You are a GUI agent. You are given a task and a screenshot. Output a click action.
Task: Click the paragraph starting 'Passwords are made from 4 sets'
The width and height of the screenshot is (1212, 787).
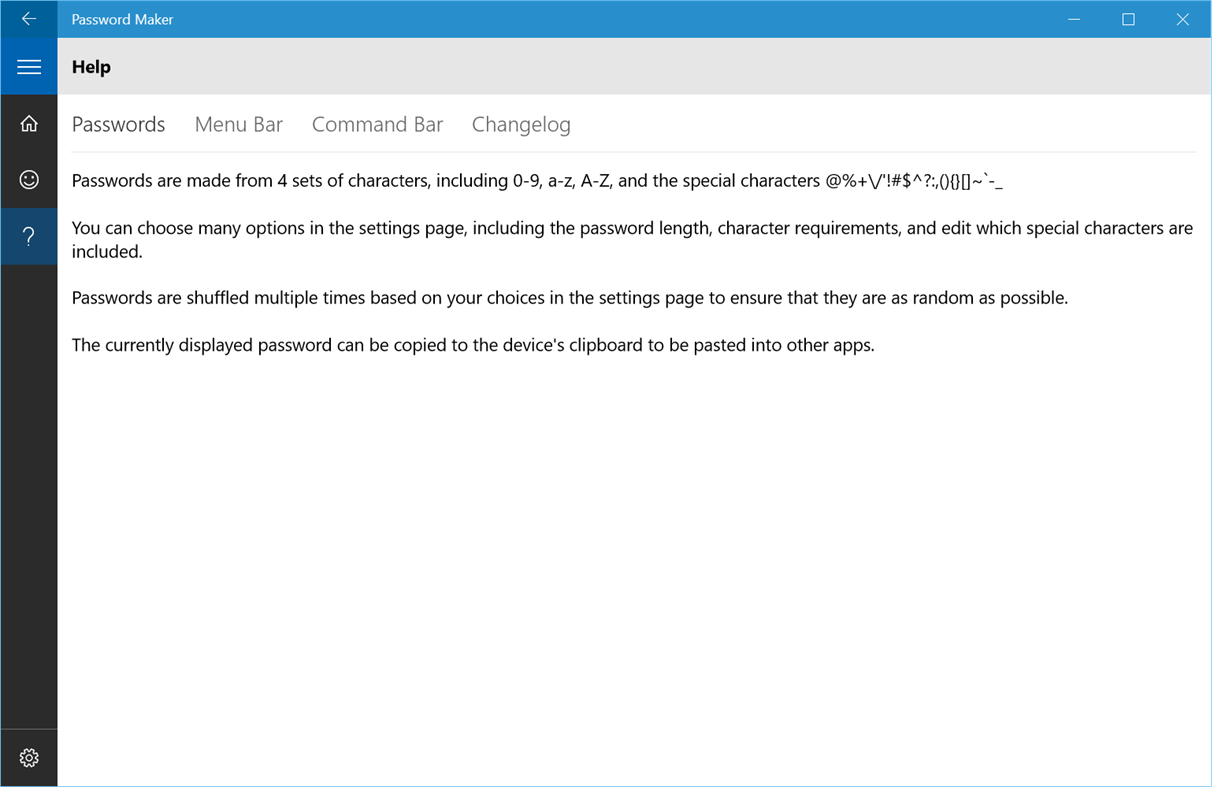[537, 181]
